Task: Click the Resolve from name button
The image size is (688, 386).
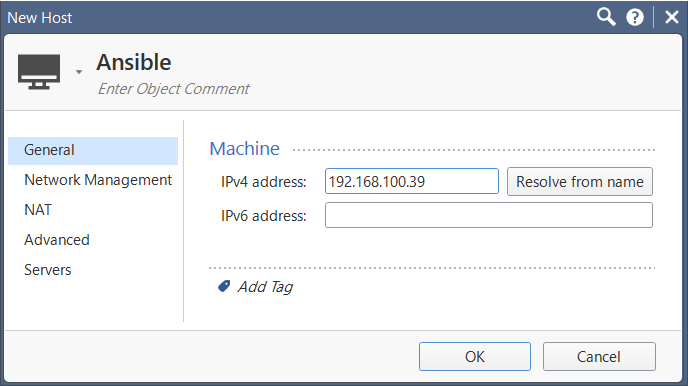Action: [580, 182]
